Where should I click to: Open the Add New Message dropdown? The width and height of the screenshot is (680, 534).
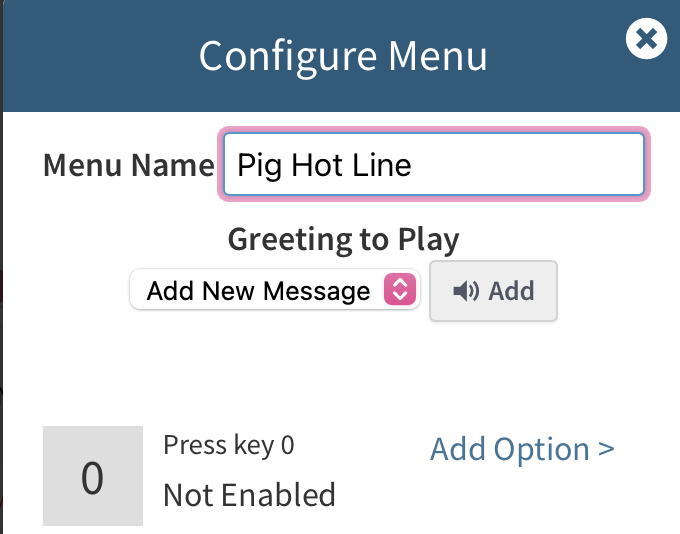[x=275, y=291]
